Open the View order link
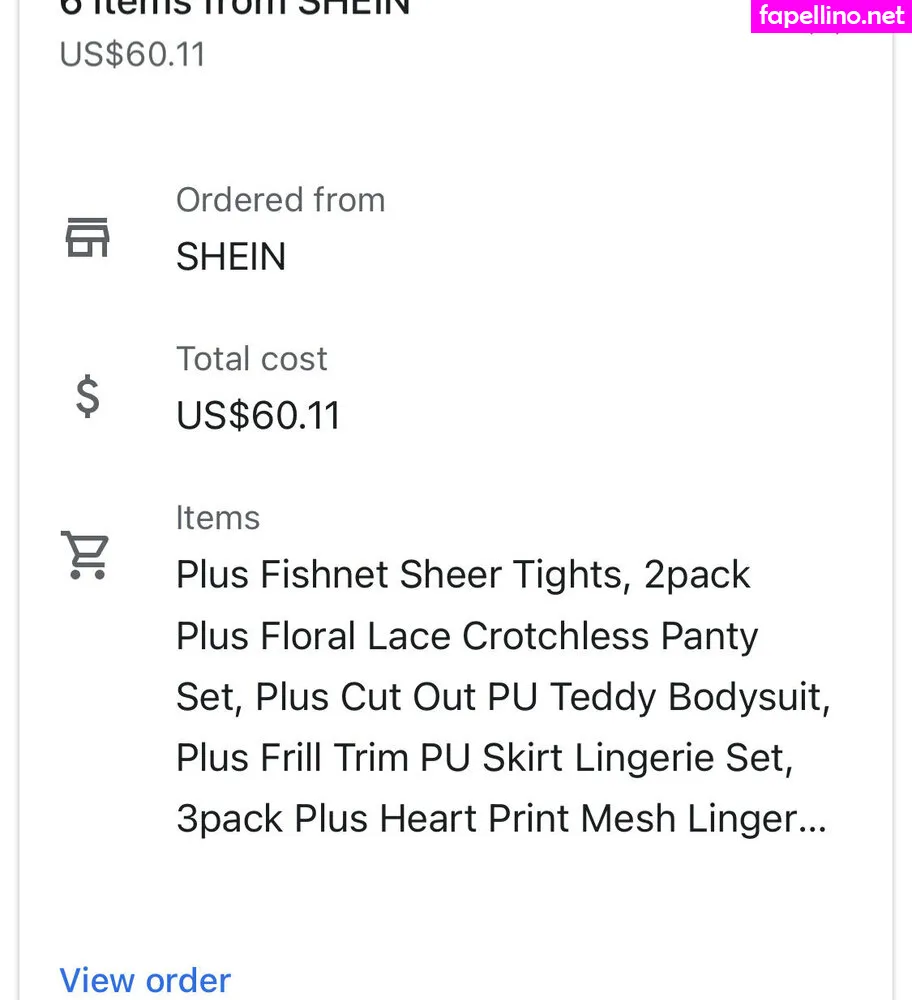 pos(145,980)
